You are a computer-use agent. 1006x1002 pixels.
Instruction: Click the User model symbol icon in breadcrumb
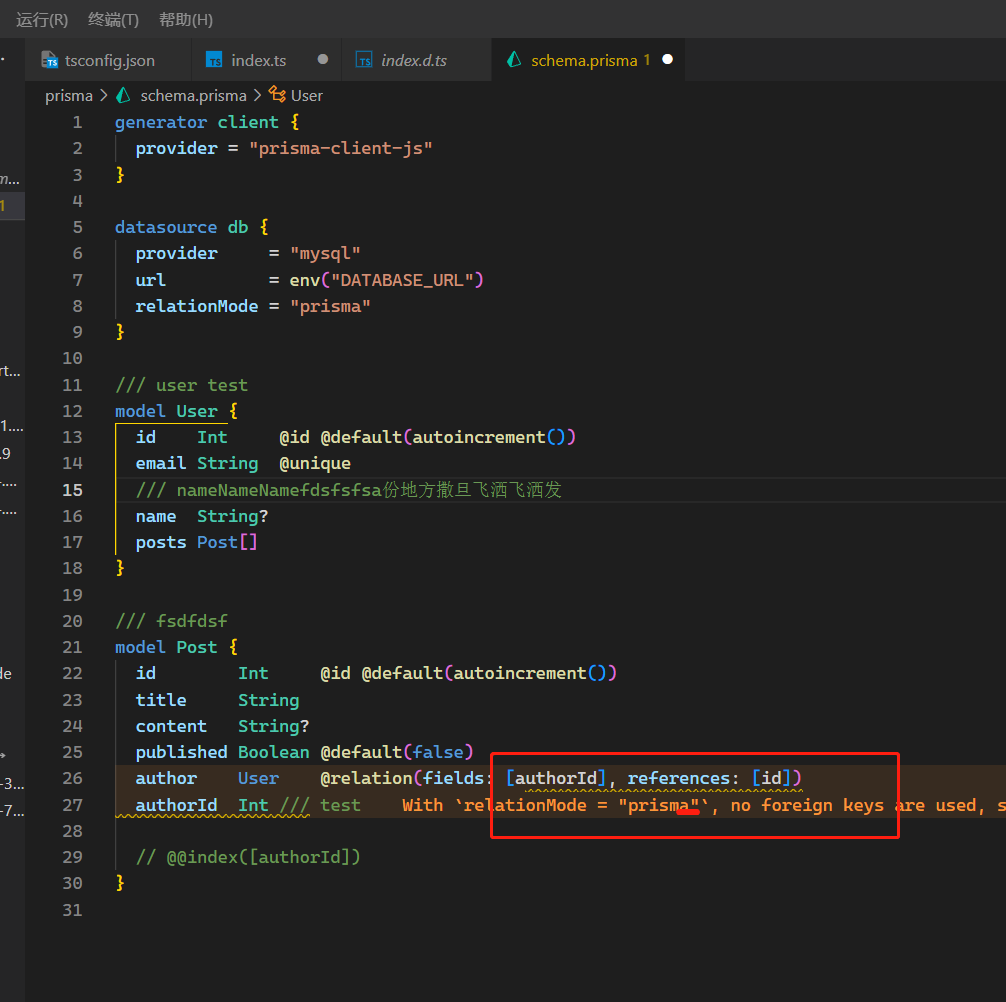pyautogui.click(x=277, y=95)
